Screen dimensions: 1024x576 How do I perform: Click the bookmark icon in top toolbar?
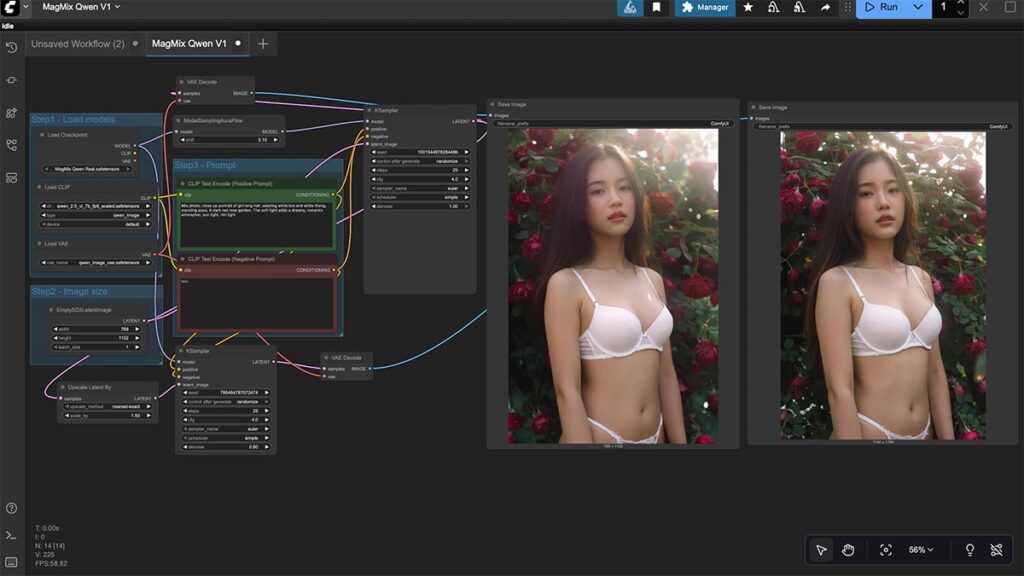656,7
